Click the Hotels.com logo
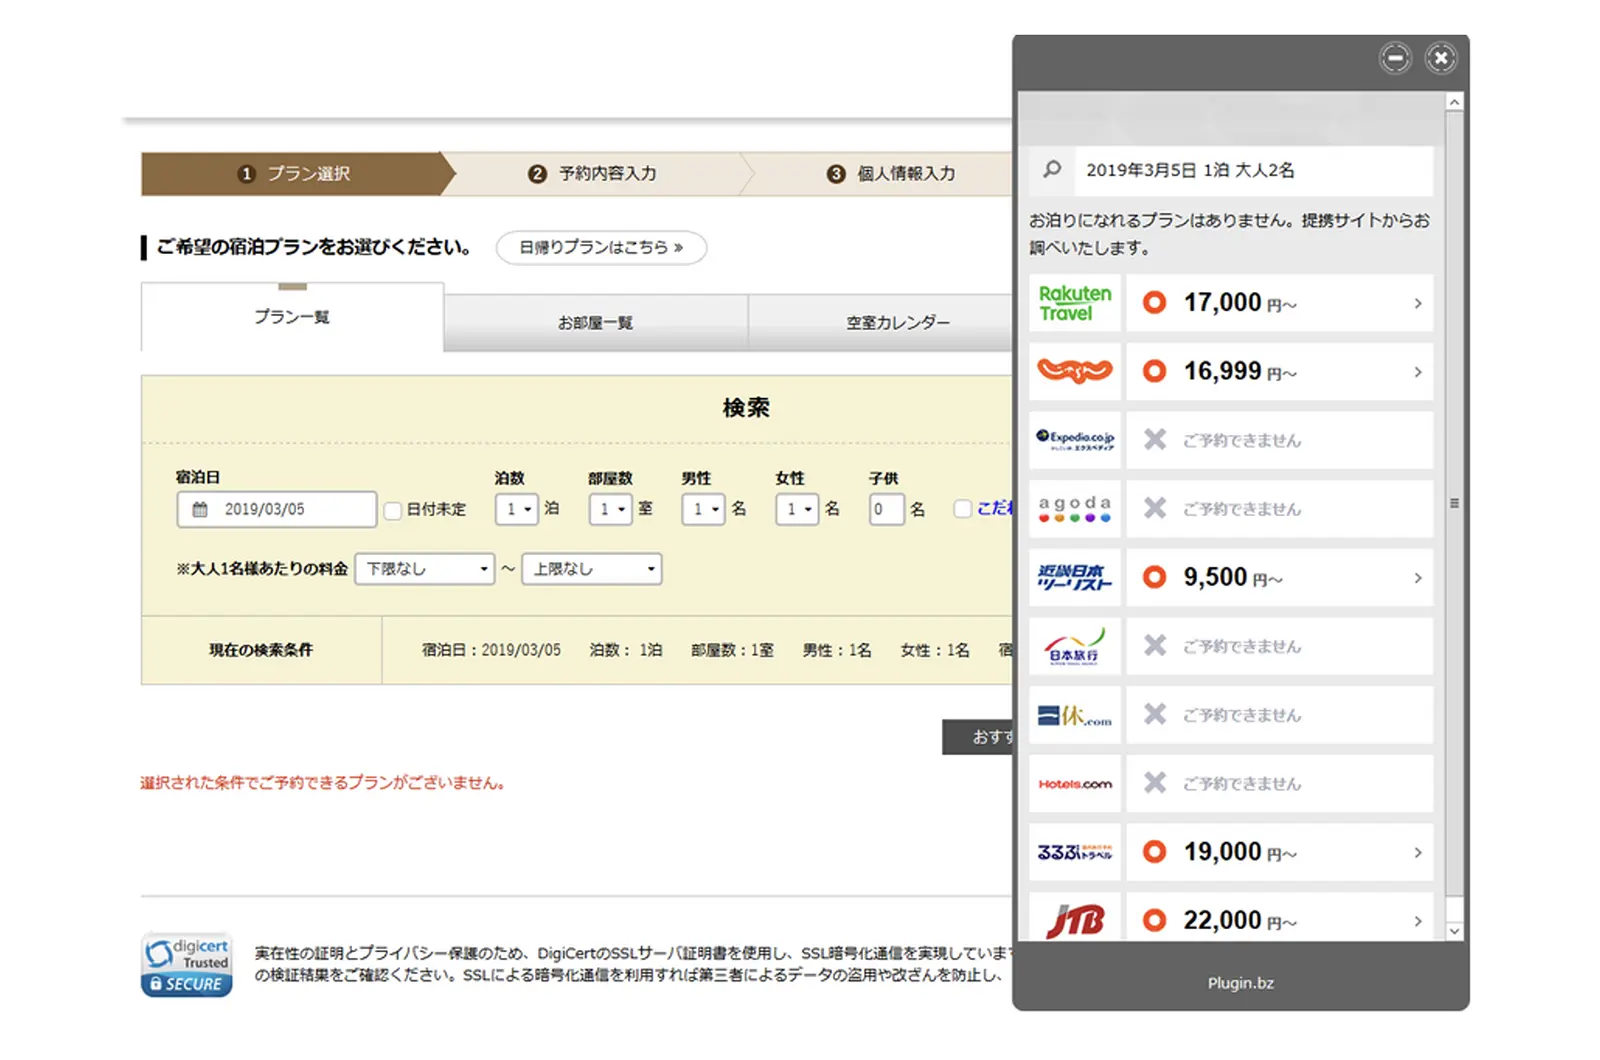This screenshot has height=1060, width=1600. (1074, 783)
